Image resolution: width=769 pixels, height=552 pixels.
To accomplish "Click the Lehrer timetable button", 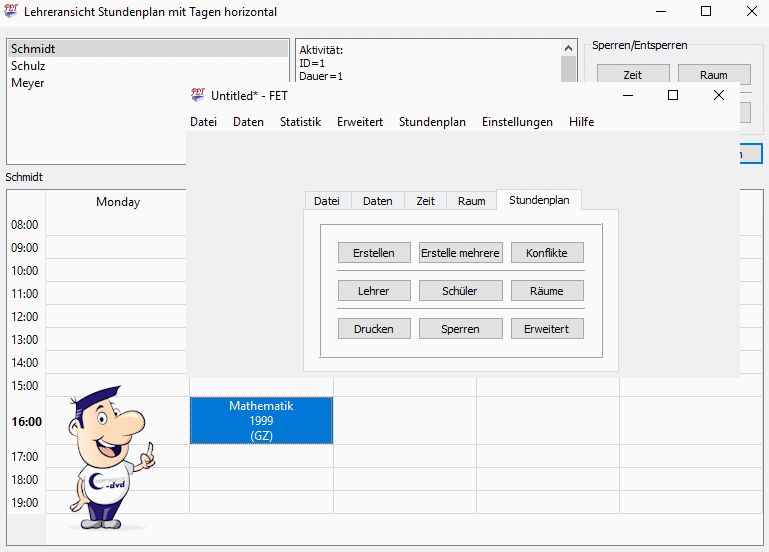I will [x=374, y=291].
